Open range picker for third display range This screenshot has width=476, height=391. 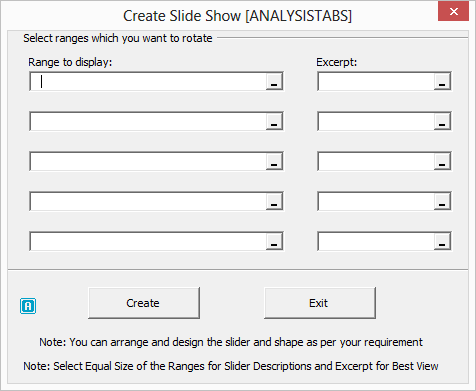(274, 161)
